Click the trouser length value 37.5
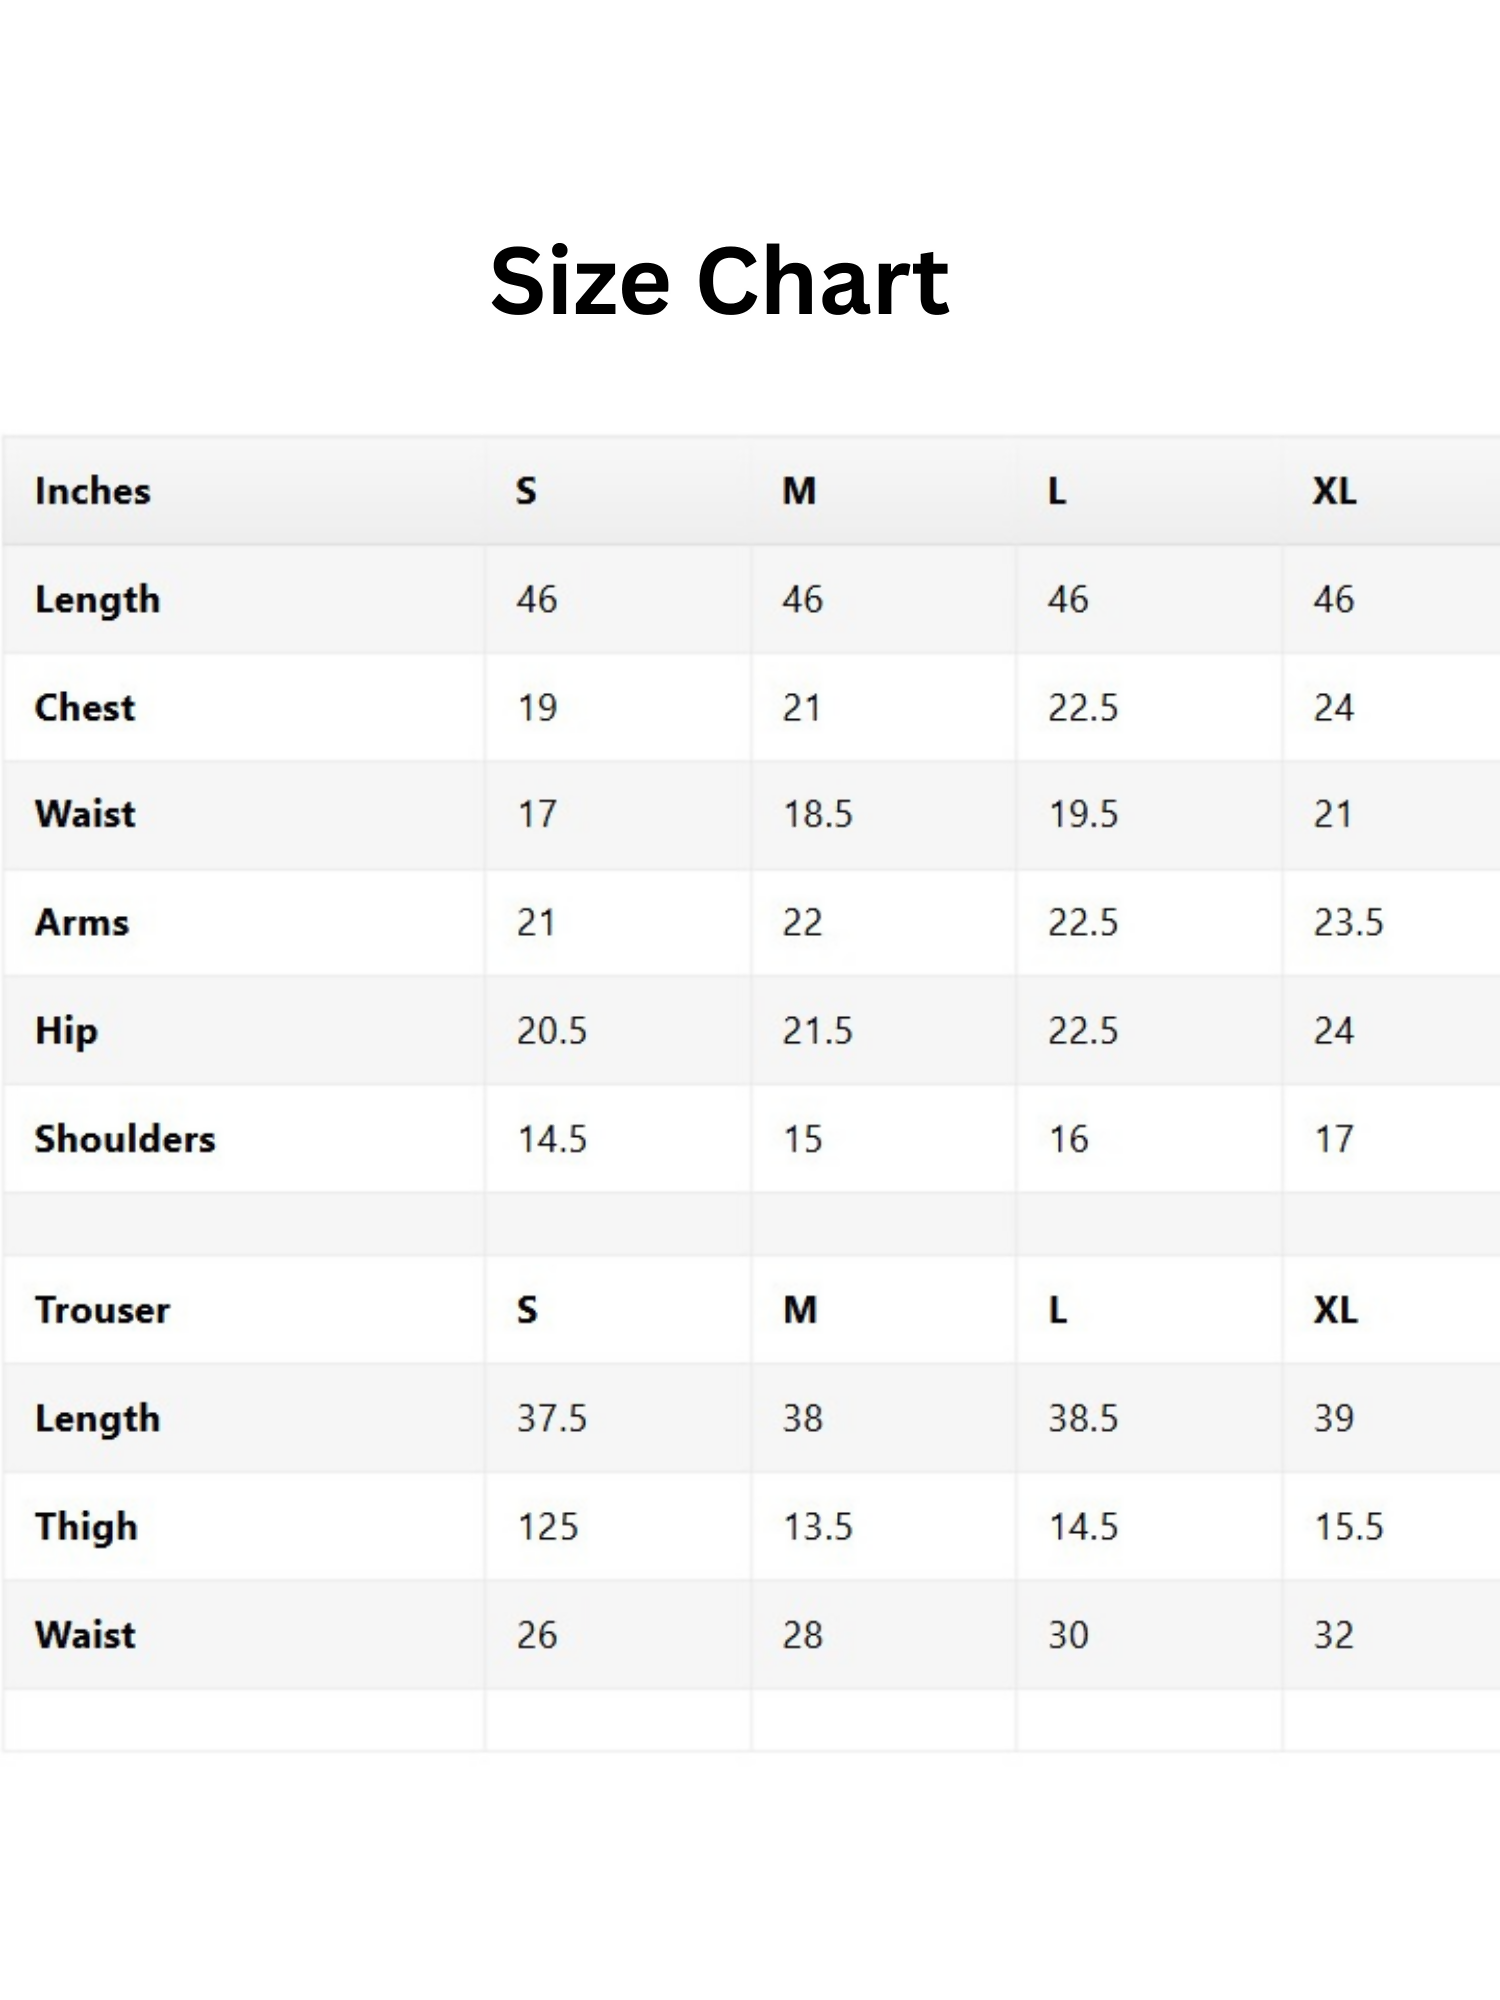 coord(552,1418)
